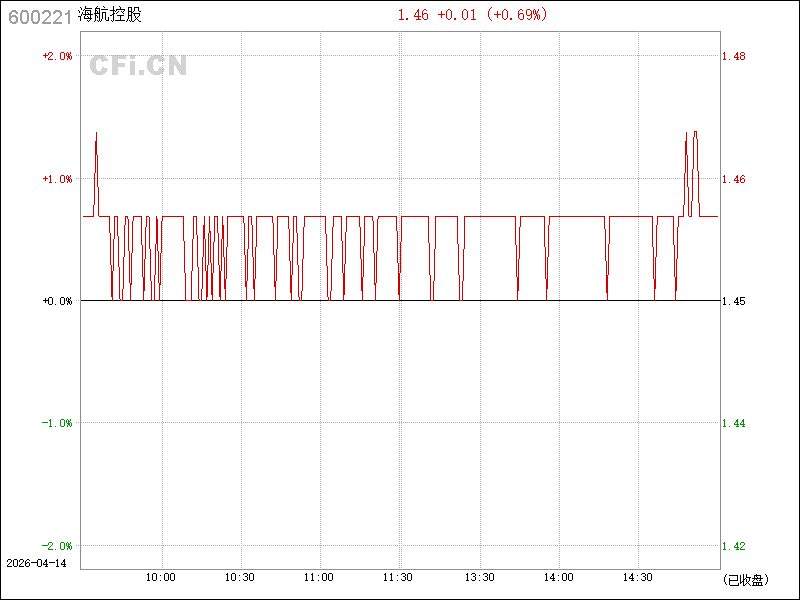Click the stock name 海航控股
The width and height of the screenshot is (800, 600).
[x=109, y=16]
